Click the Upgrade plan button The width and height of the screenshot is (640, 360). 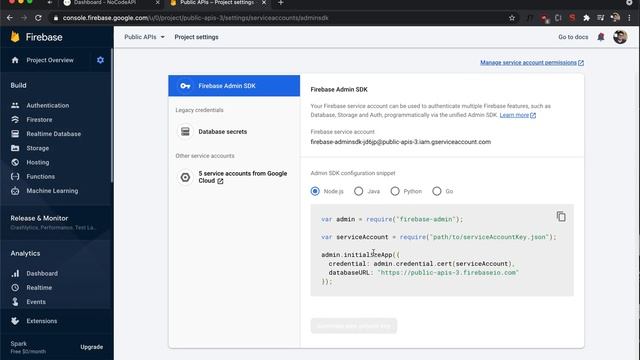[x=91, y=347]
